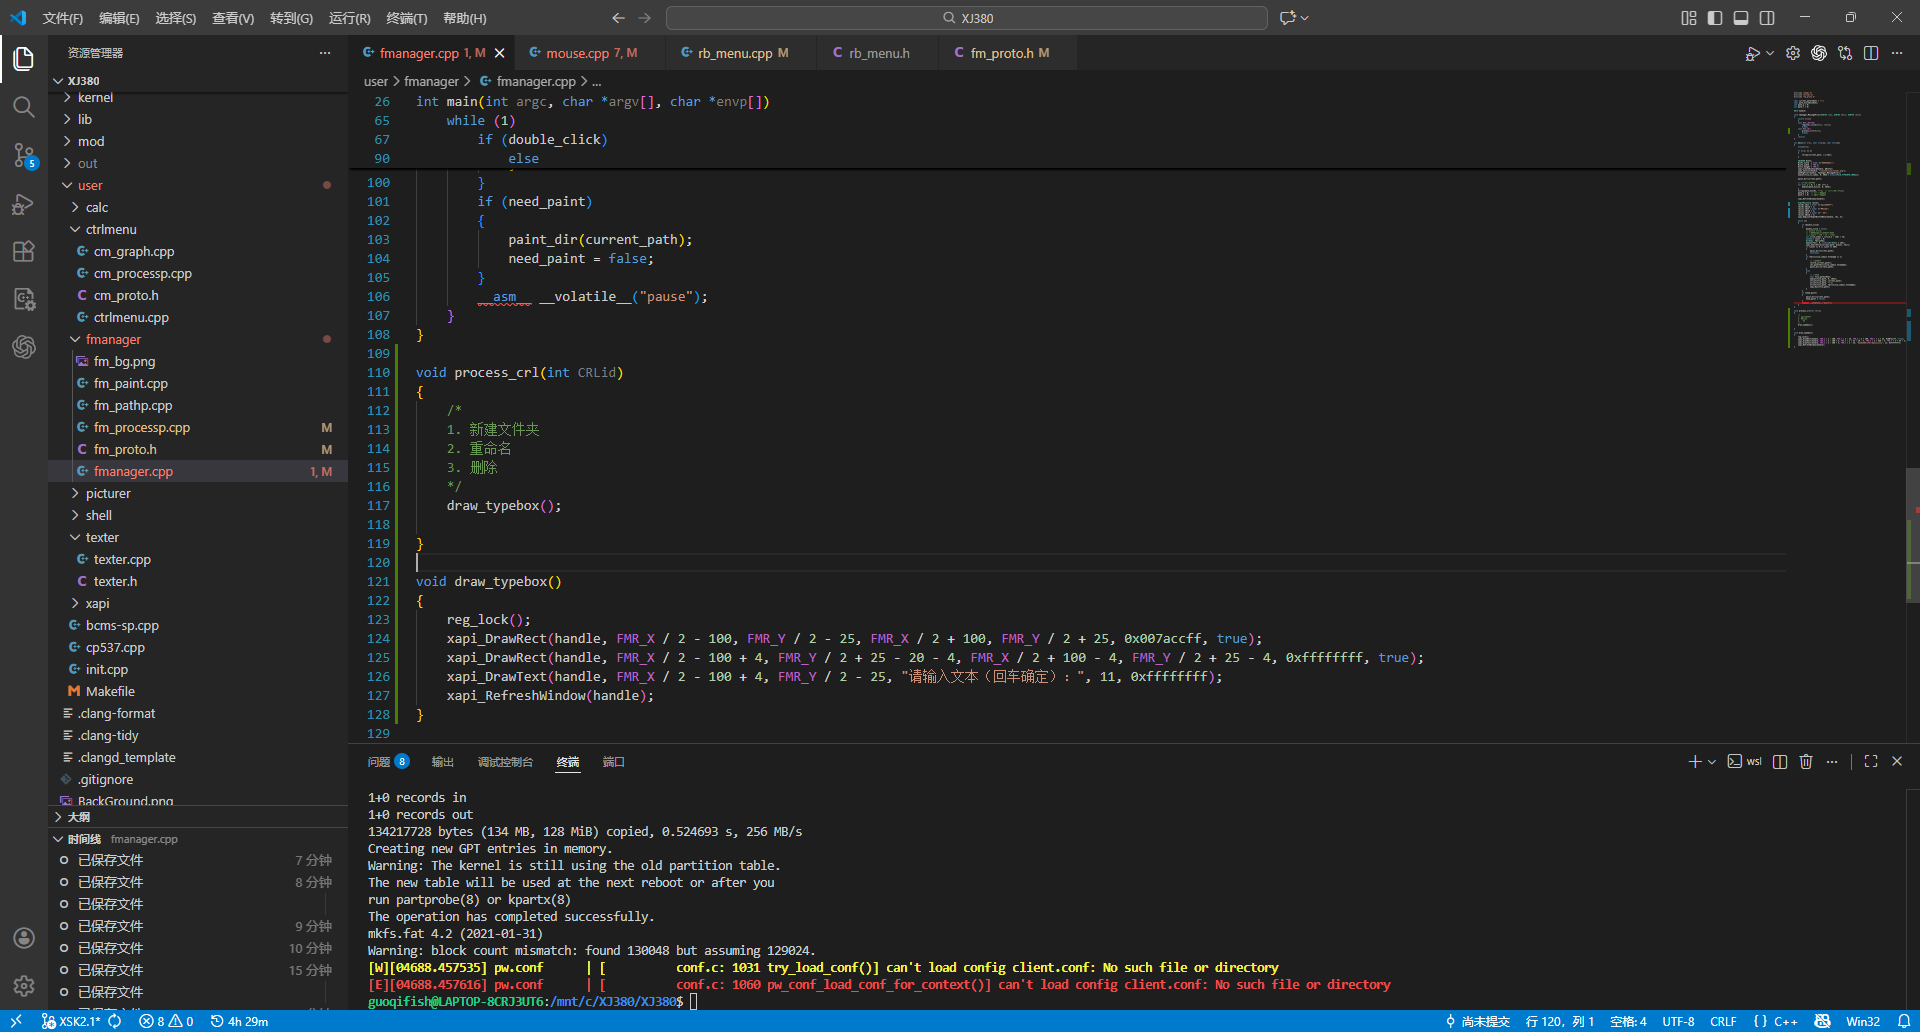
Task: Split the editor to the right
Action: click(1871, 53)
